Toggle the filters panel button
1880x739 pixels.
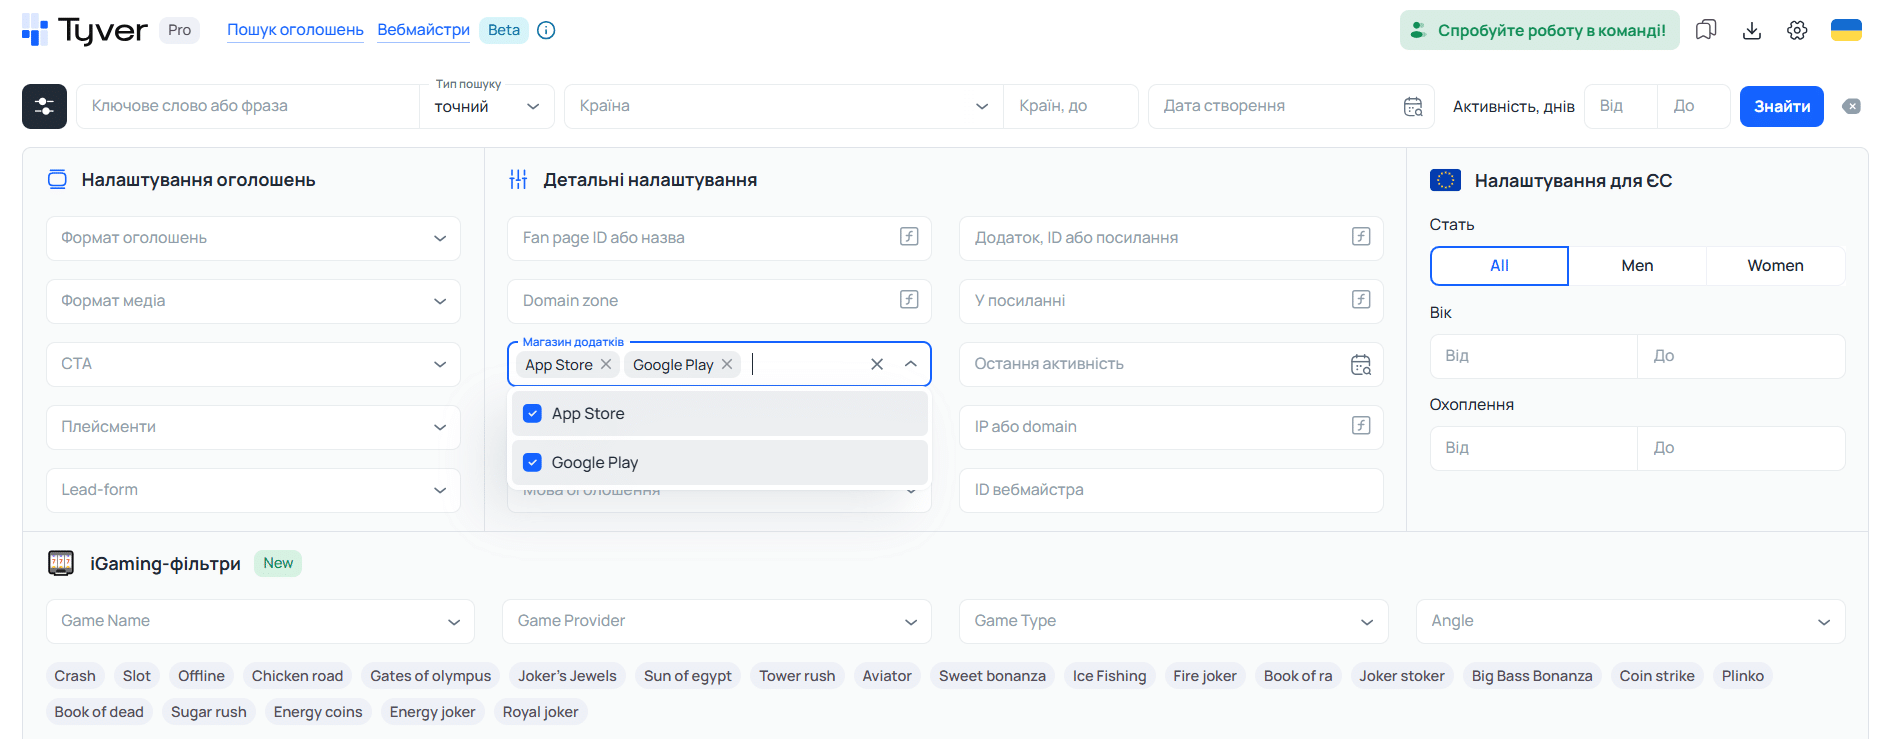click(44, 106)
